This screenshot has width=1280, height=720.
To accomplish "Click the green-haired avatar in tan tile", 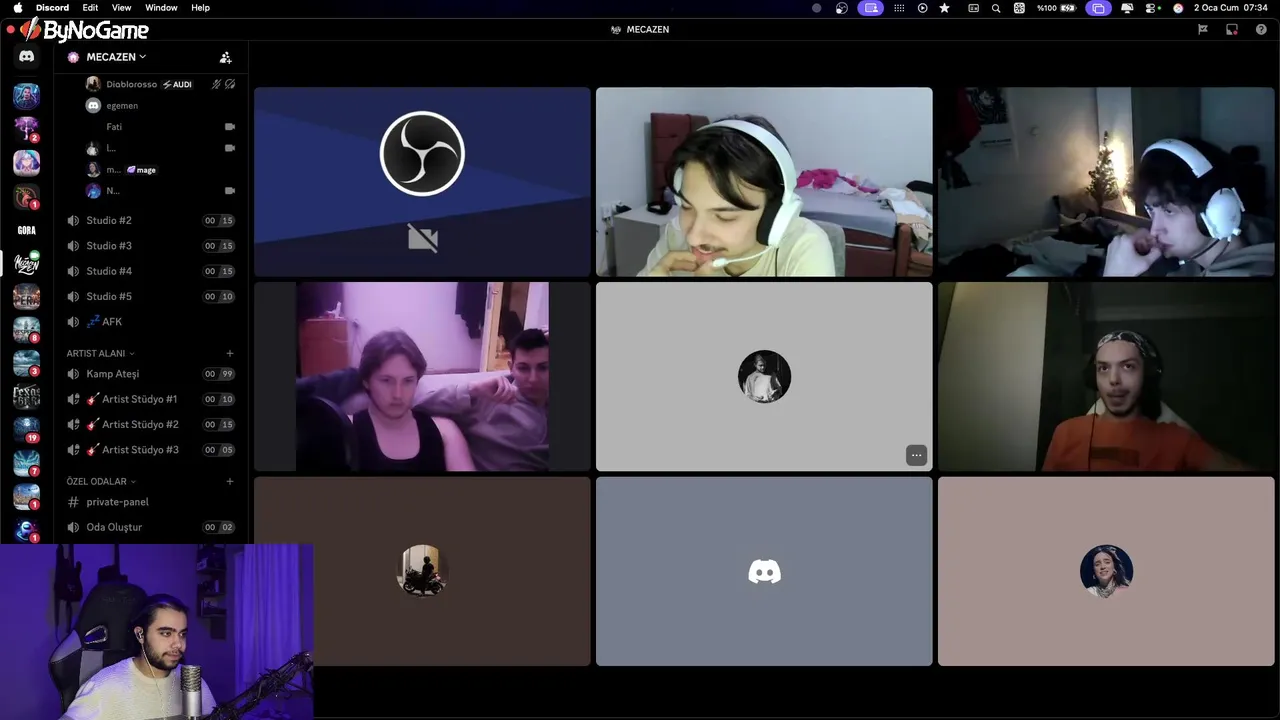I will coord(1106,571).
